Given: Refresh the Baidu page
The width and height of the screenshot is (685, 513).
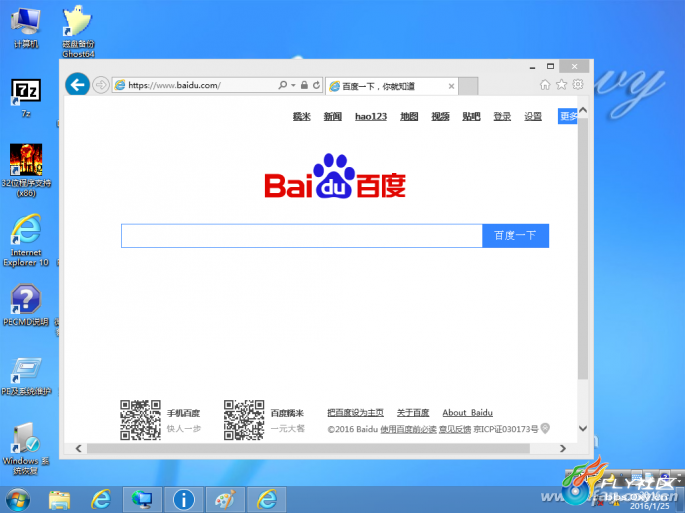Looking at the screenshot, I should (316, 85).
